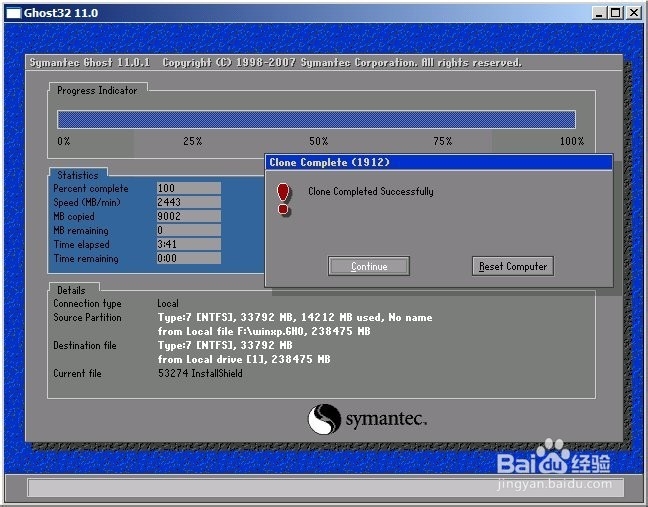Click the 'Statistics' group label
This screenshot has width=648, height=507.
click(x=78, y=175)
